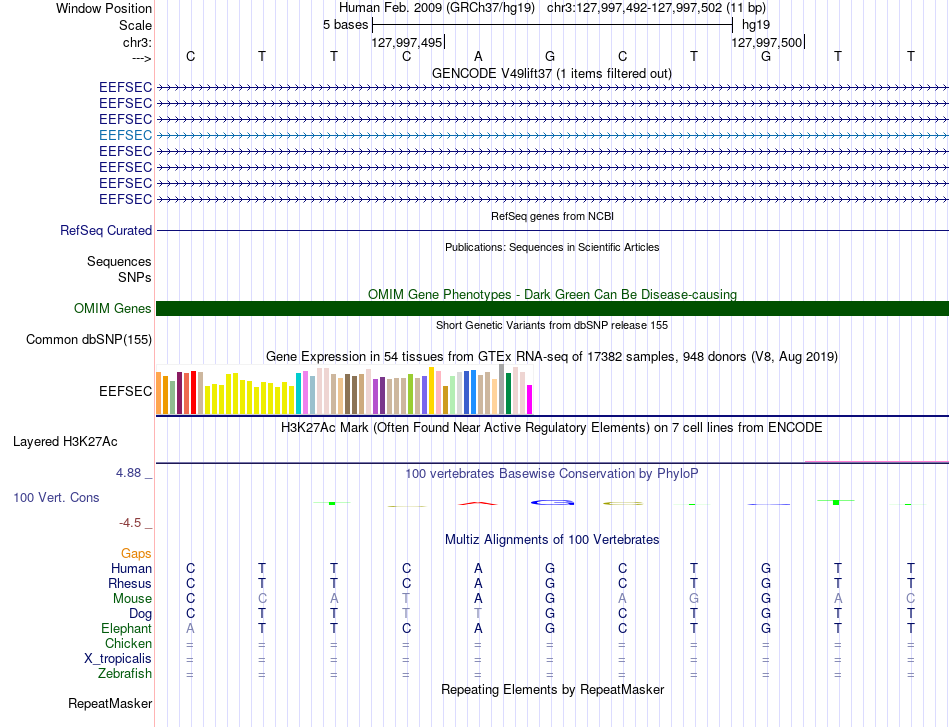The image size is (950, 727).
Task: Click the magenta last bar in GTEx chart
Action: (x=530, y=400)
